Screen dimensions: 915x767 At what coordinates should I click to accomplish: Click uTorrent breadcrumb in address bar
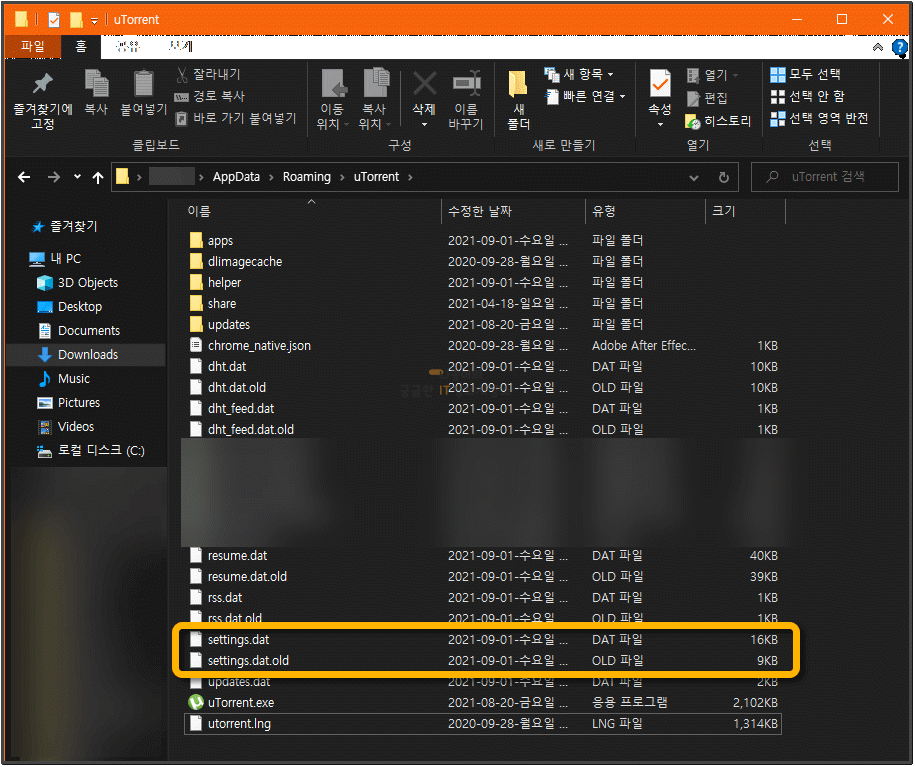coord(376,177)
